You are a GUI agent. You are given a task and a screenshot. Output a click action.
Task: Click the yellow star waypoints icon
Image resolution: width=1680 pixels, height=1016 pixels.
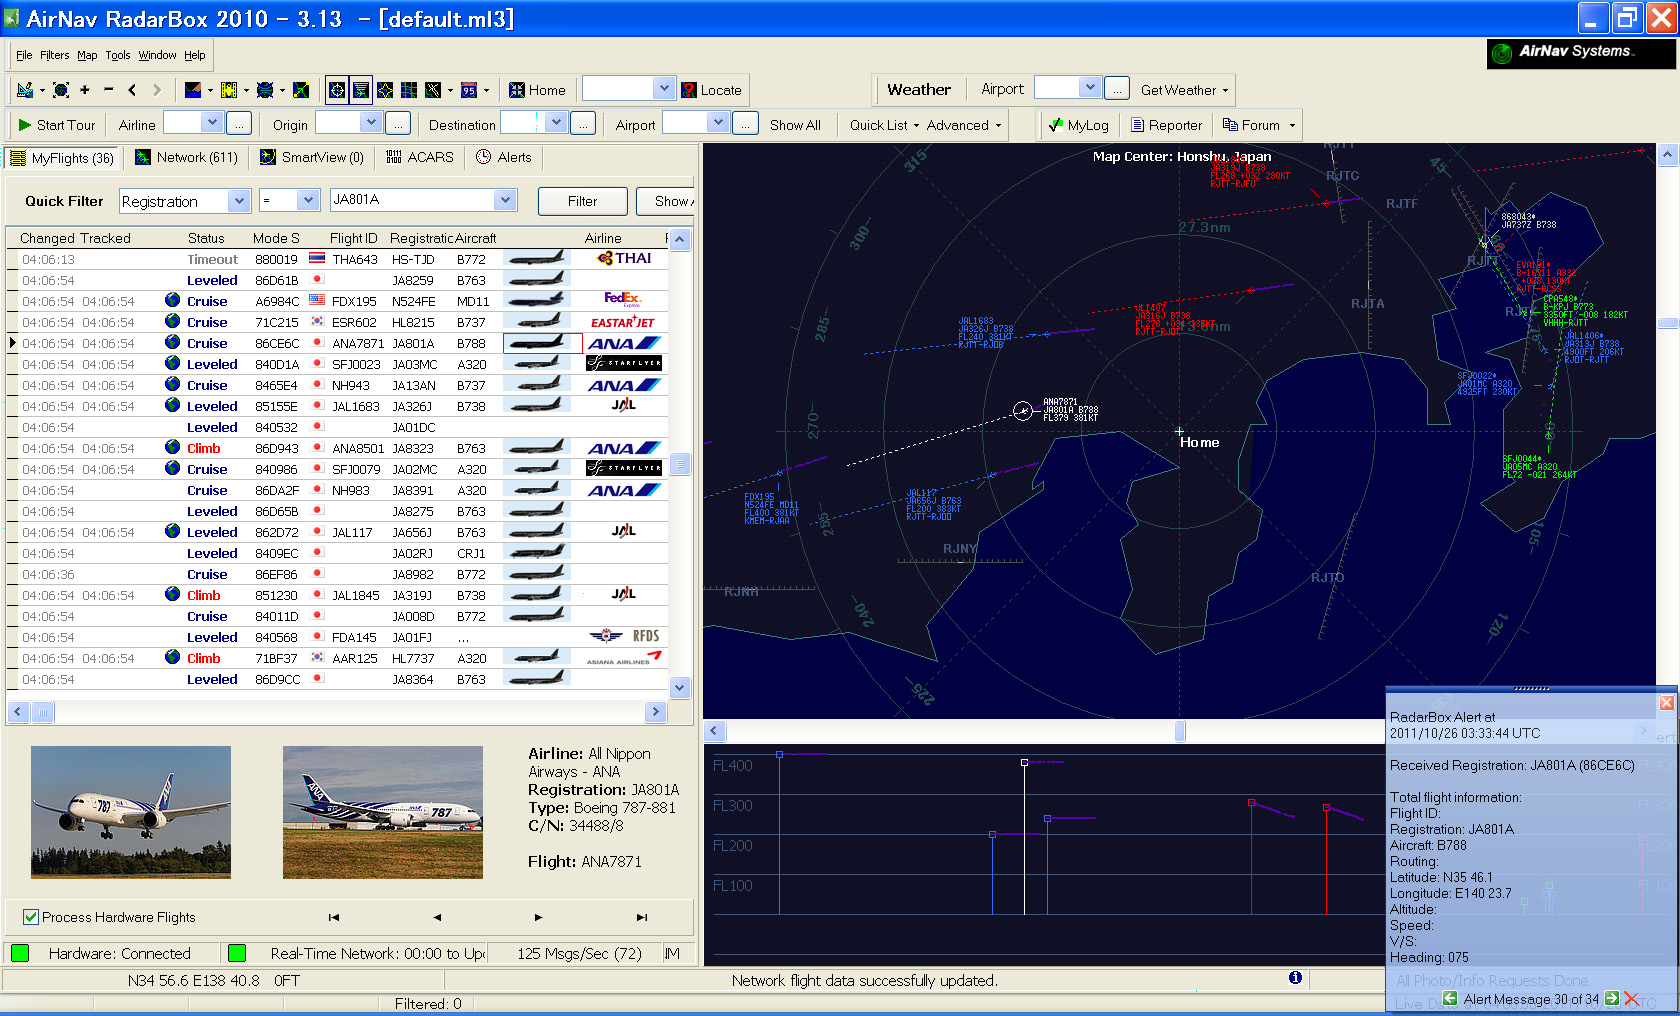(x=385, y=90)
